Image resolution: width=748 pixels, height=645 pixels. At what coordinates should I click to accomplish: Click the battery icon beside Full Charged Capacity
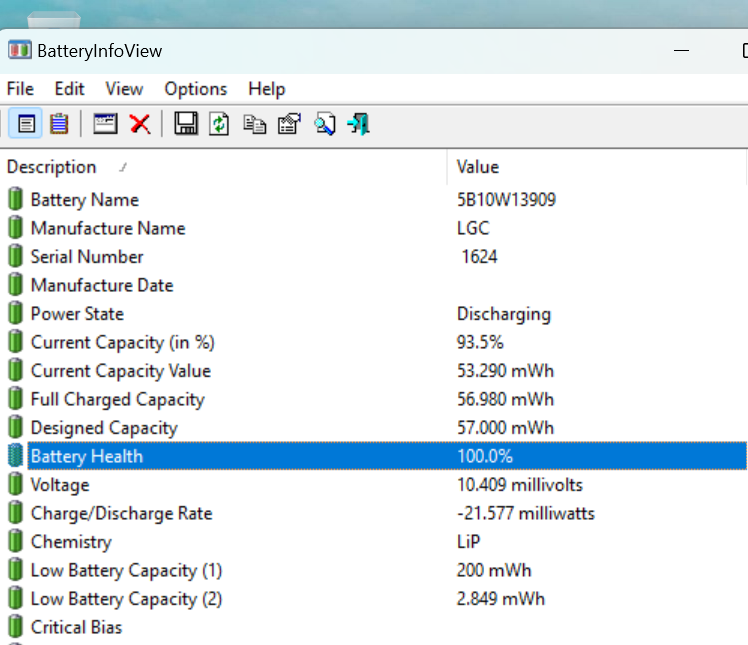pos(15,399)
